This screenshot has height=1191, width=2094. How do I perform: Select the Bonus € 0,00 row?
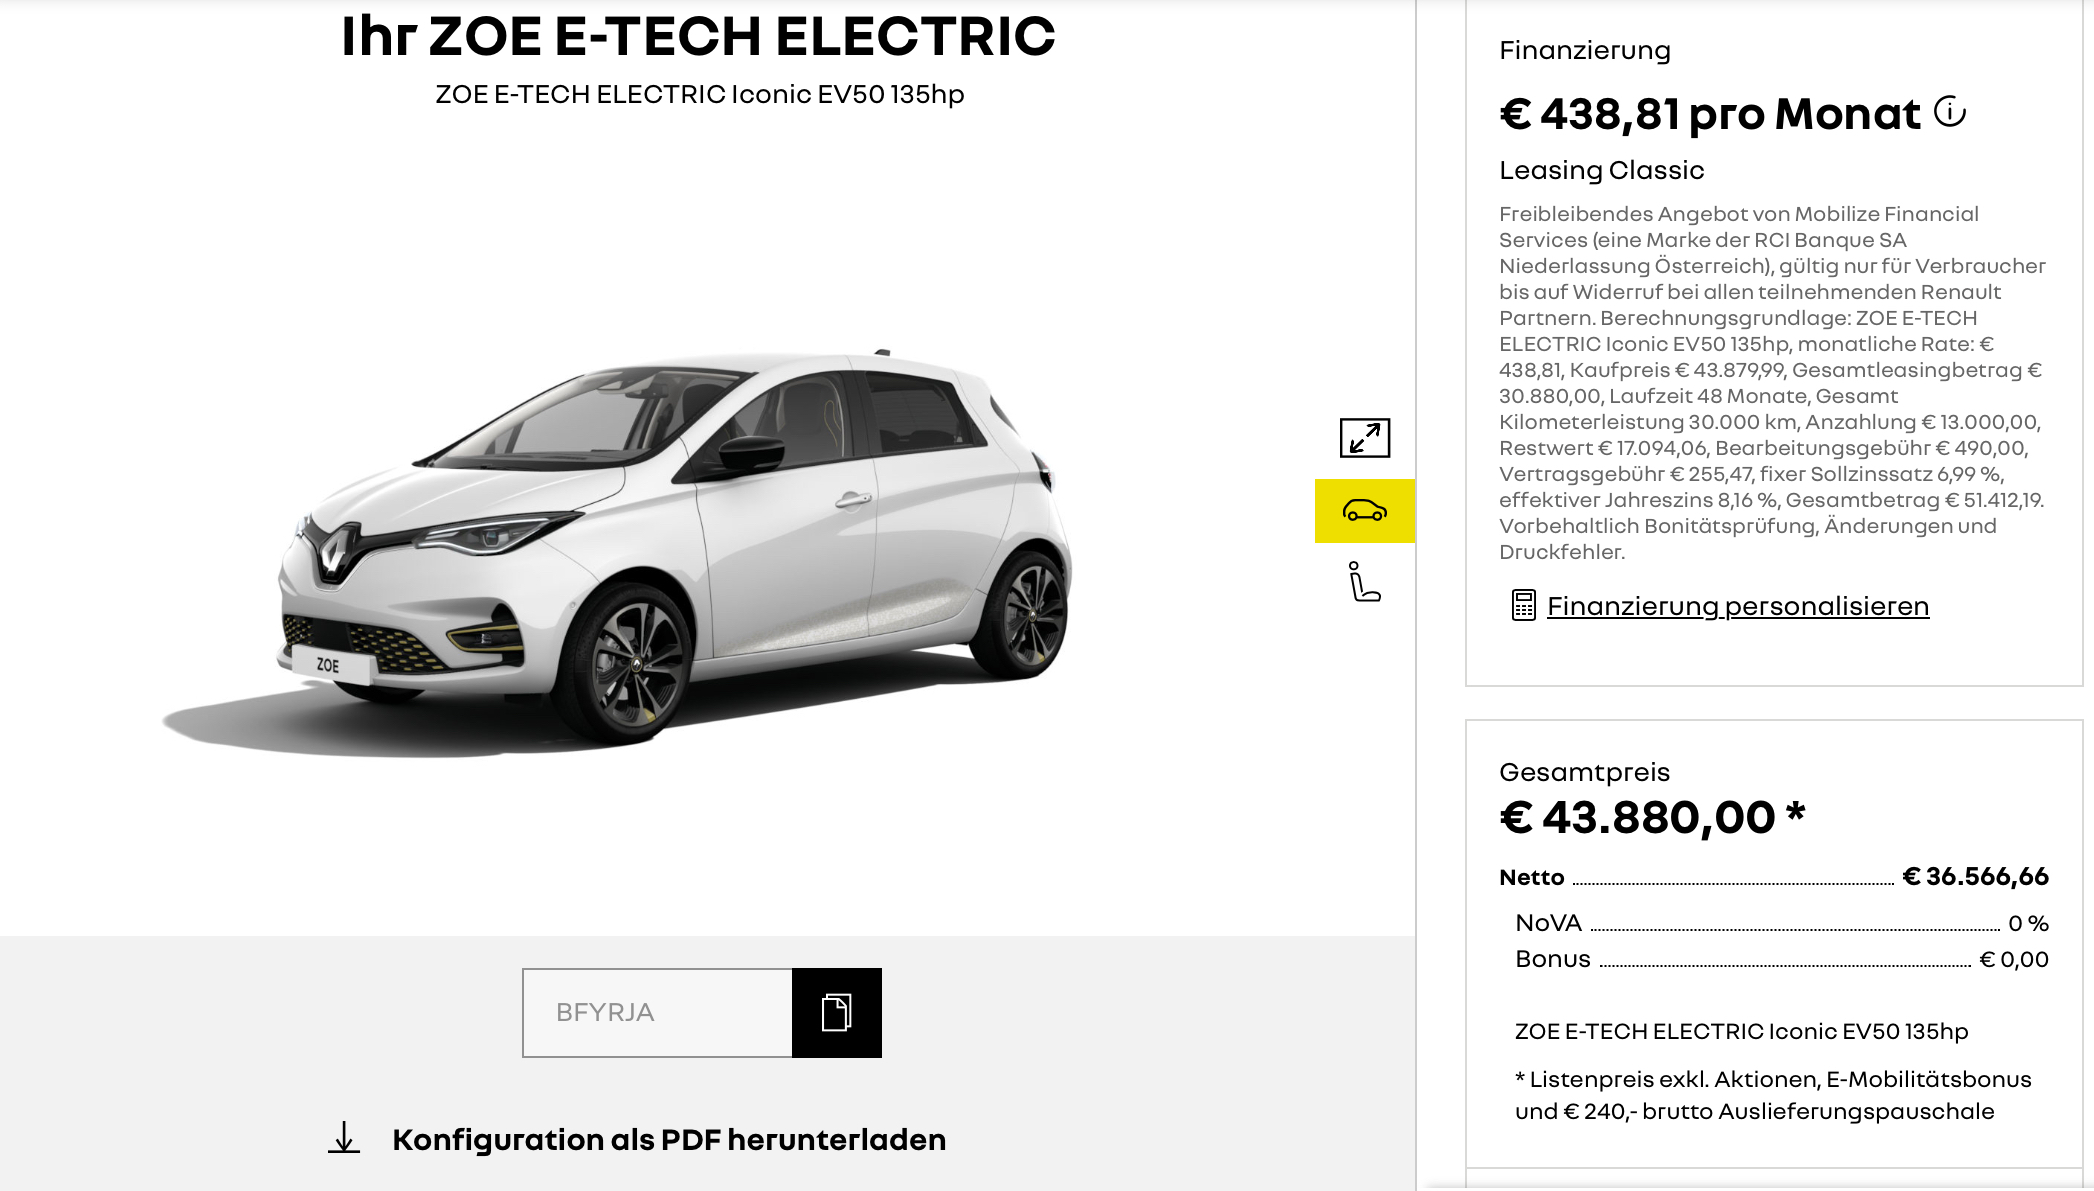pos(1782,959)
